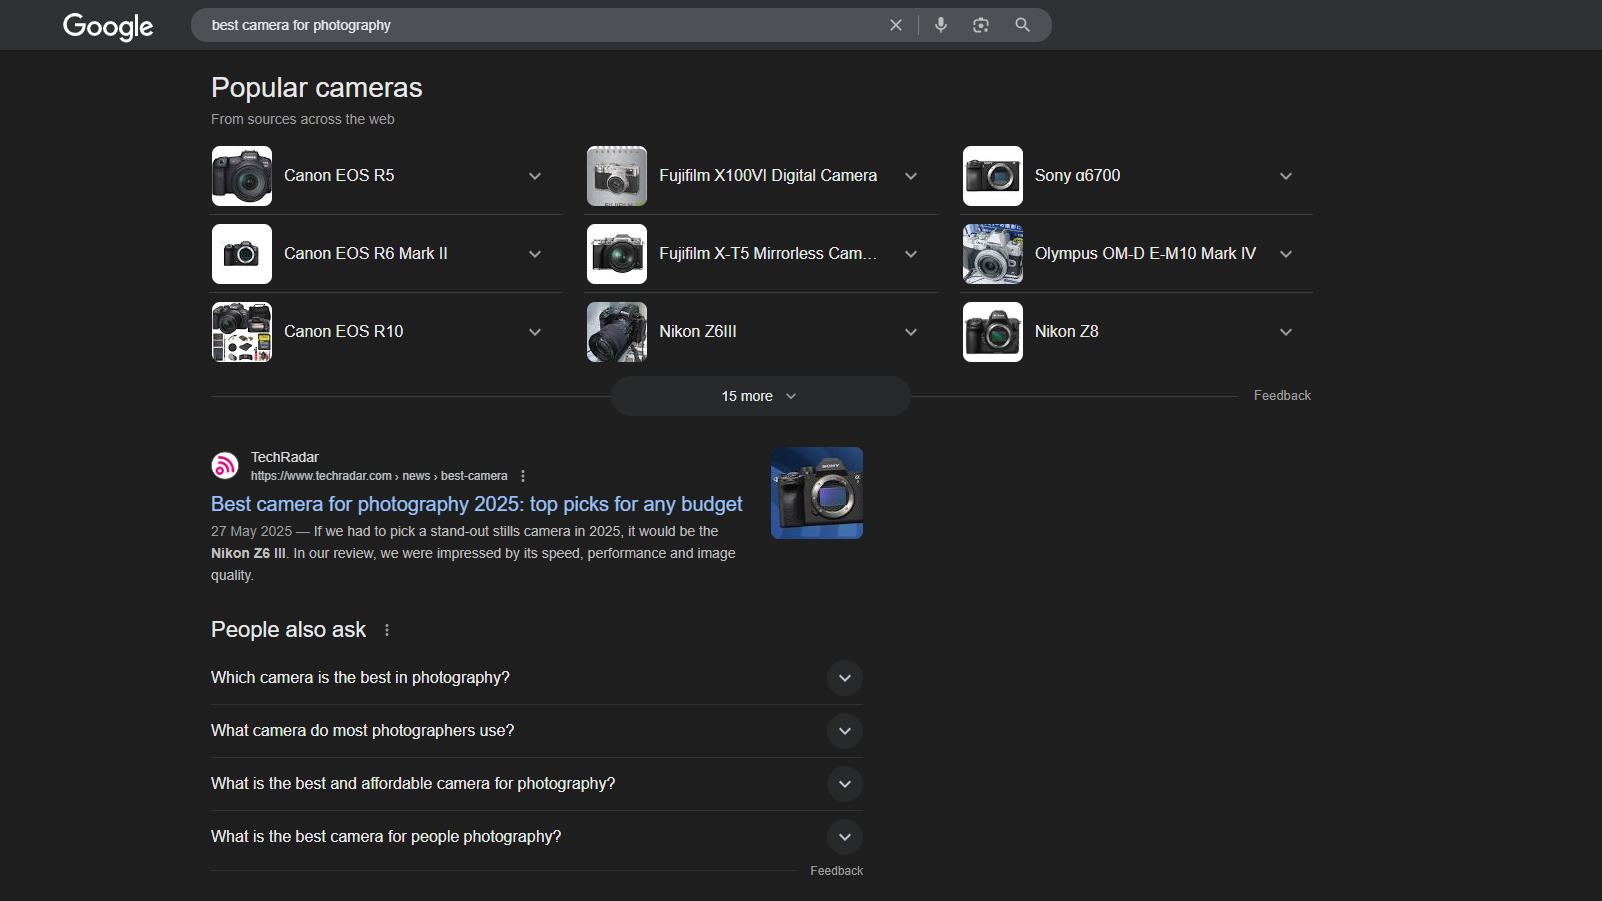Click 'best camera for people photography' text
The width and height of the screenshot is (1602, 901).
click(x=386, y=837)
